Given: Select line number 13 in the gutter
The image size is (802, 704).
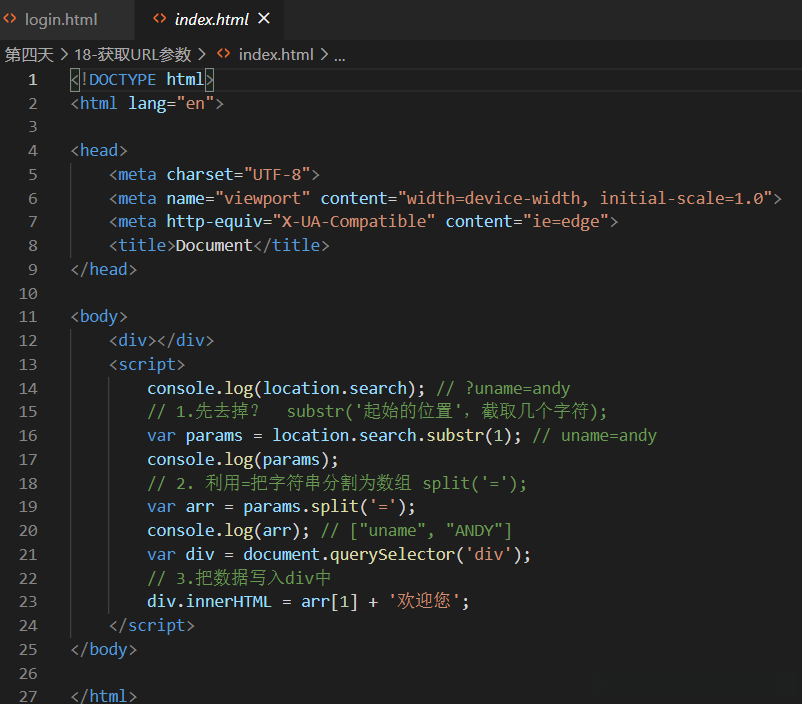Looking at the screenshot, I should click(28, 365).
